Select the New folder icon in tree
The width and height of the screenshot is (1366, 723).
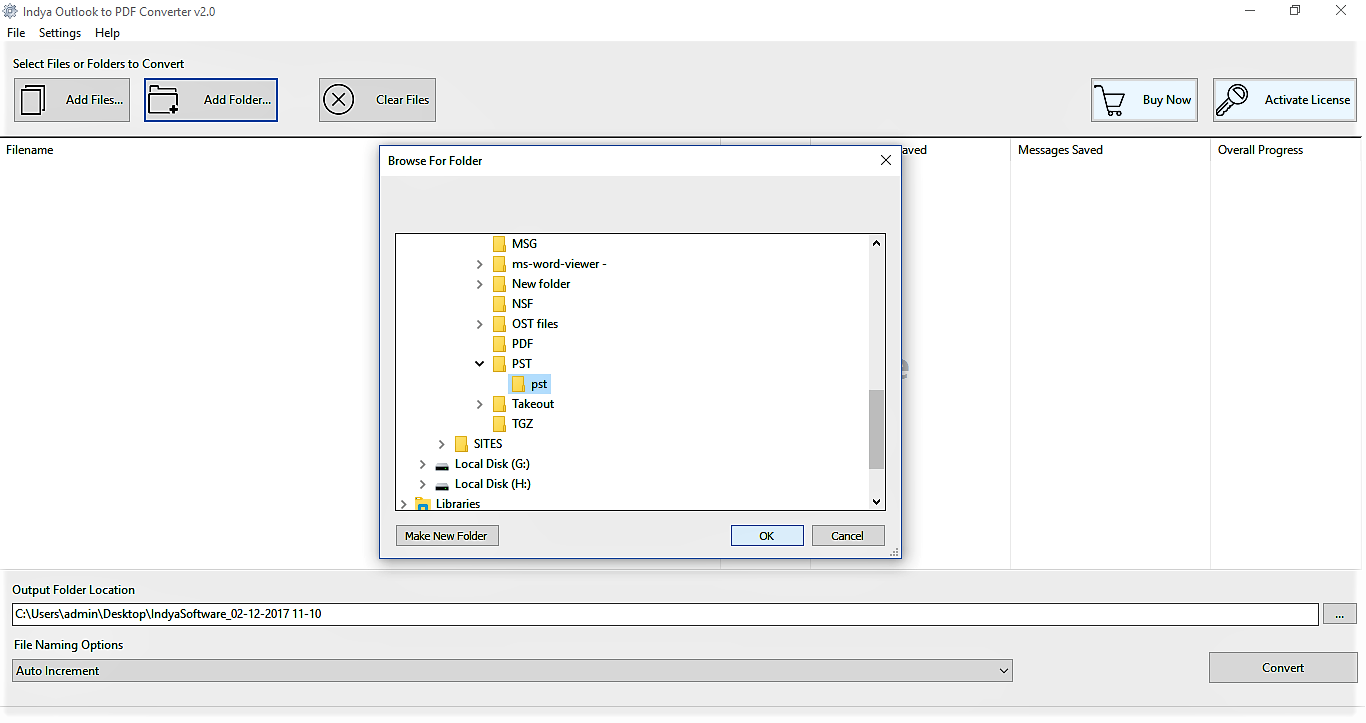(499, 284)
